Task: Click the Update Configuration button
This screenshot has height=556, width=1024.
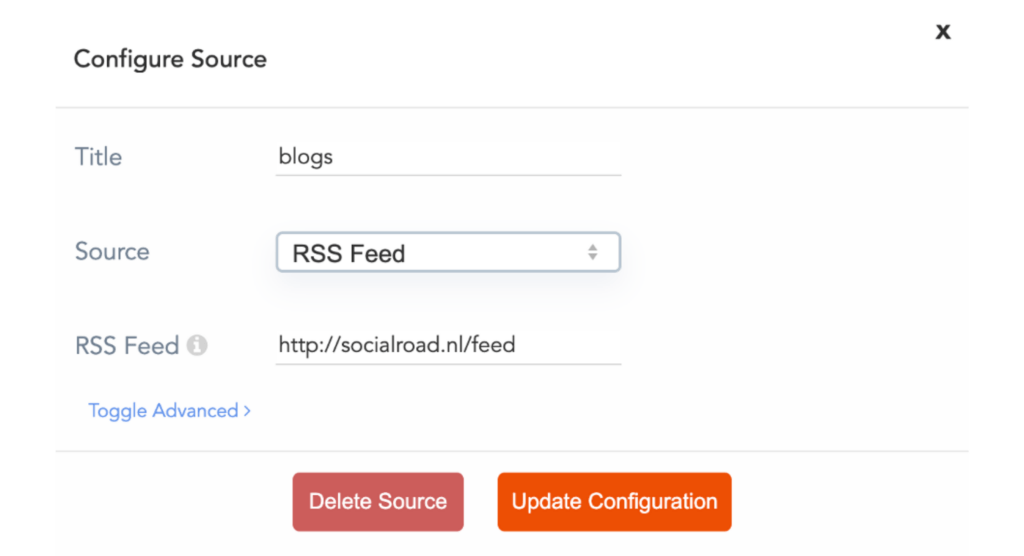Action: pyautogui.click(x=614, y=502)
